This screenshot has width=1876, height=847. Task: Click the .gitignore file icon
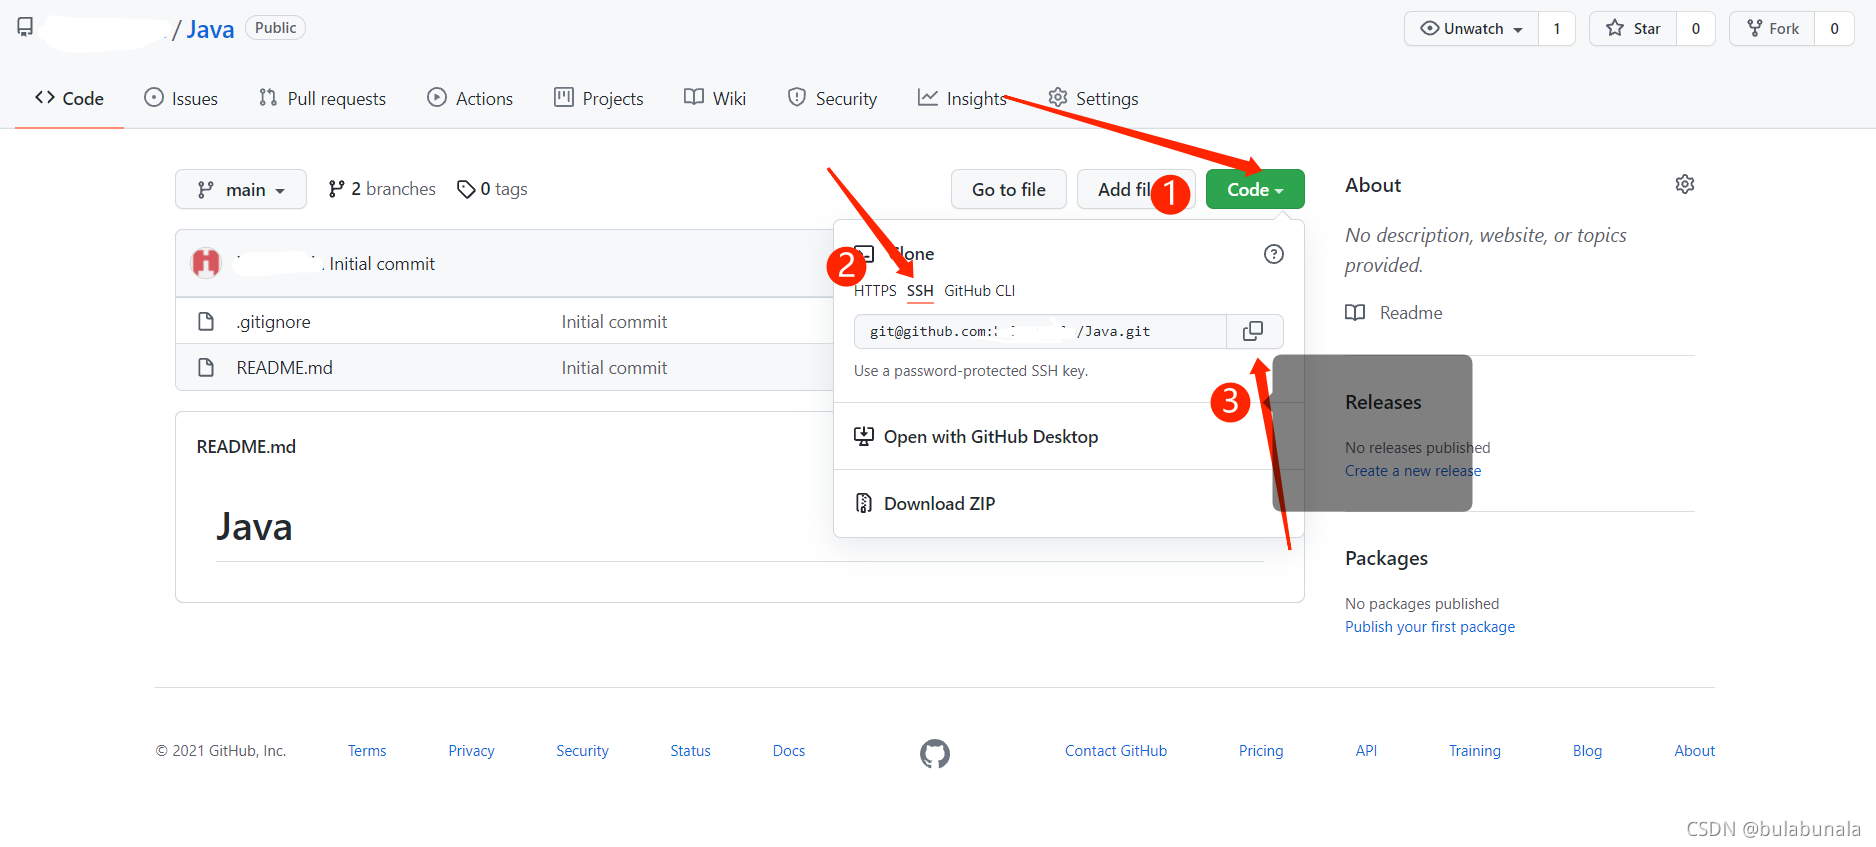click(206, 322)
